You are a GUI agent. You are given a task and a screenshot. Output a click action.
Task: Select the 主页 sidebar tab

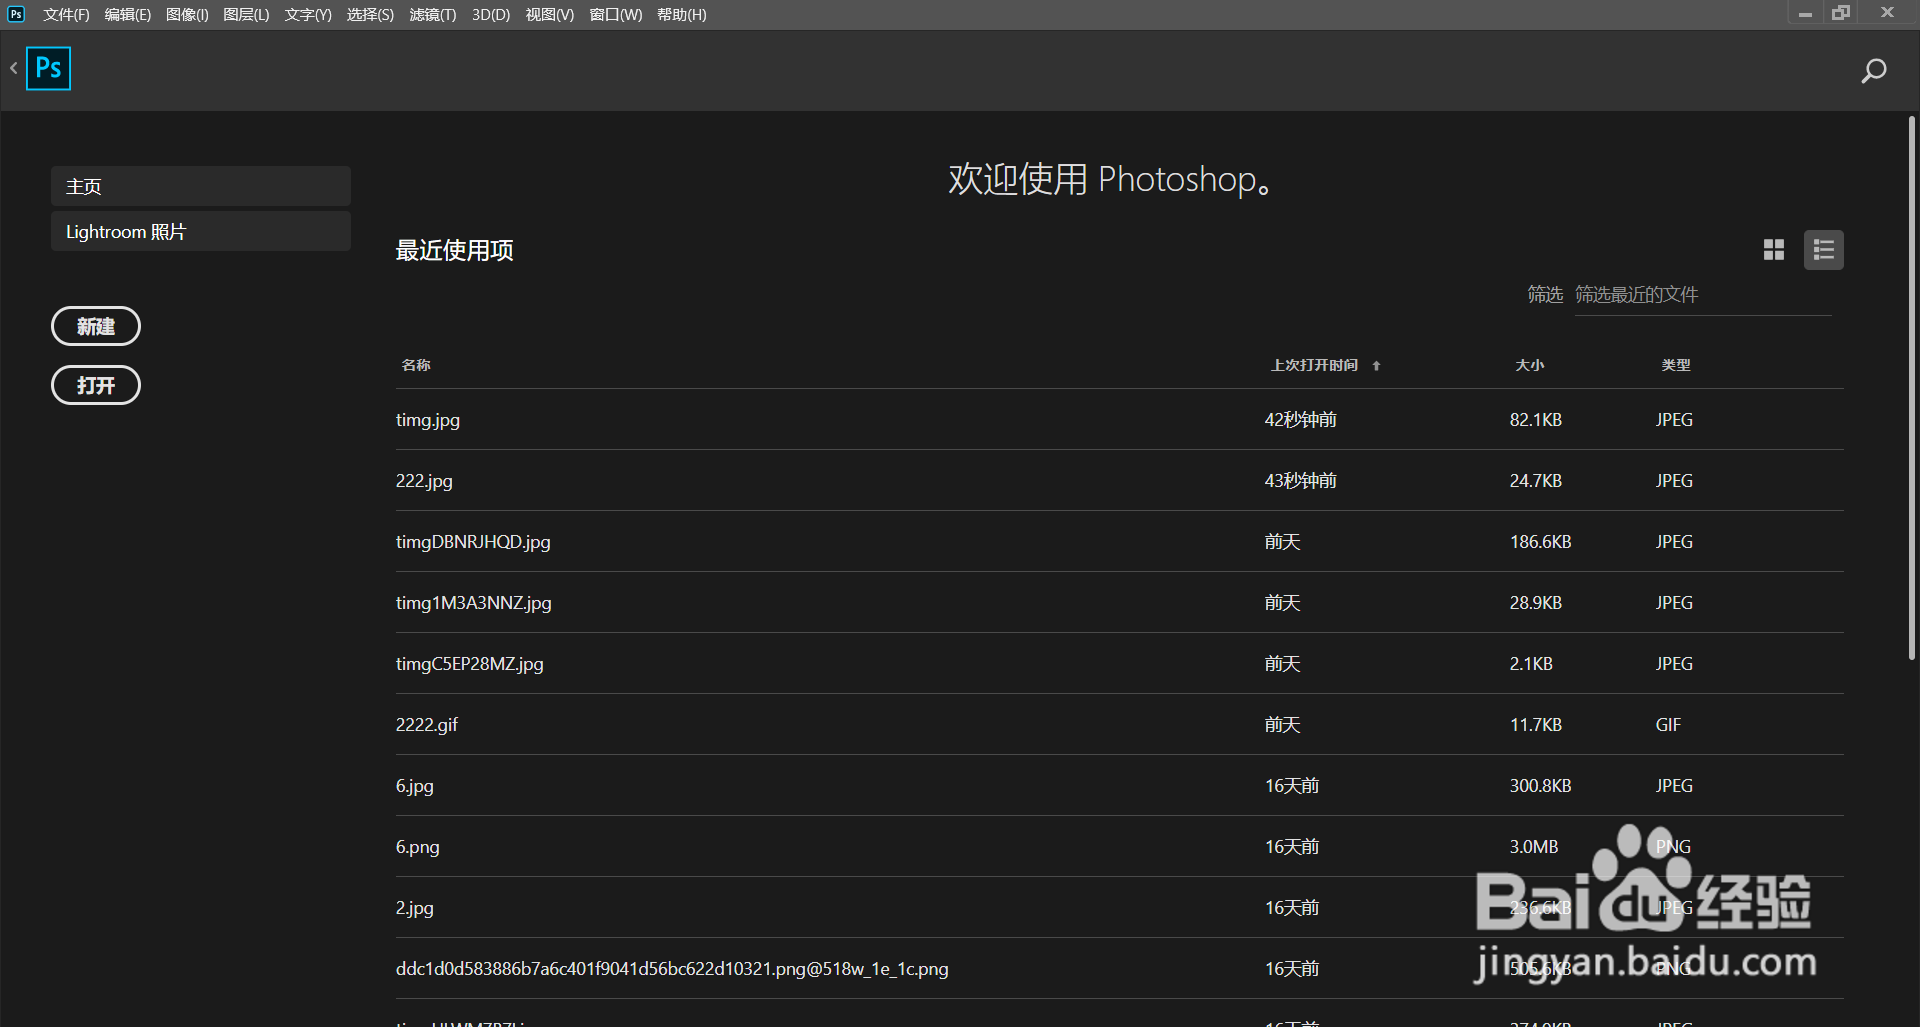point(201,186)
